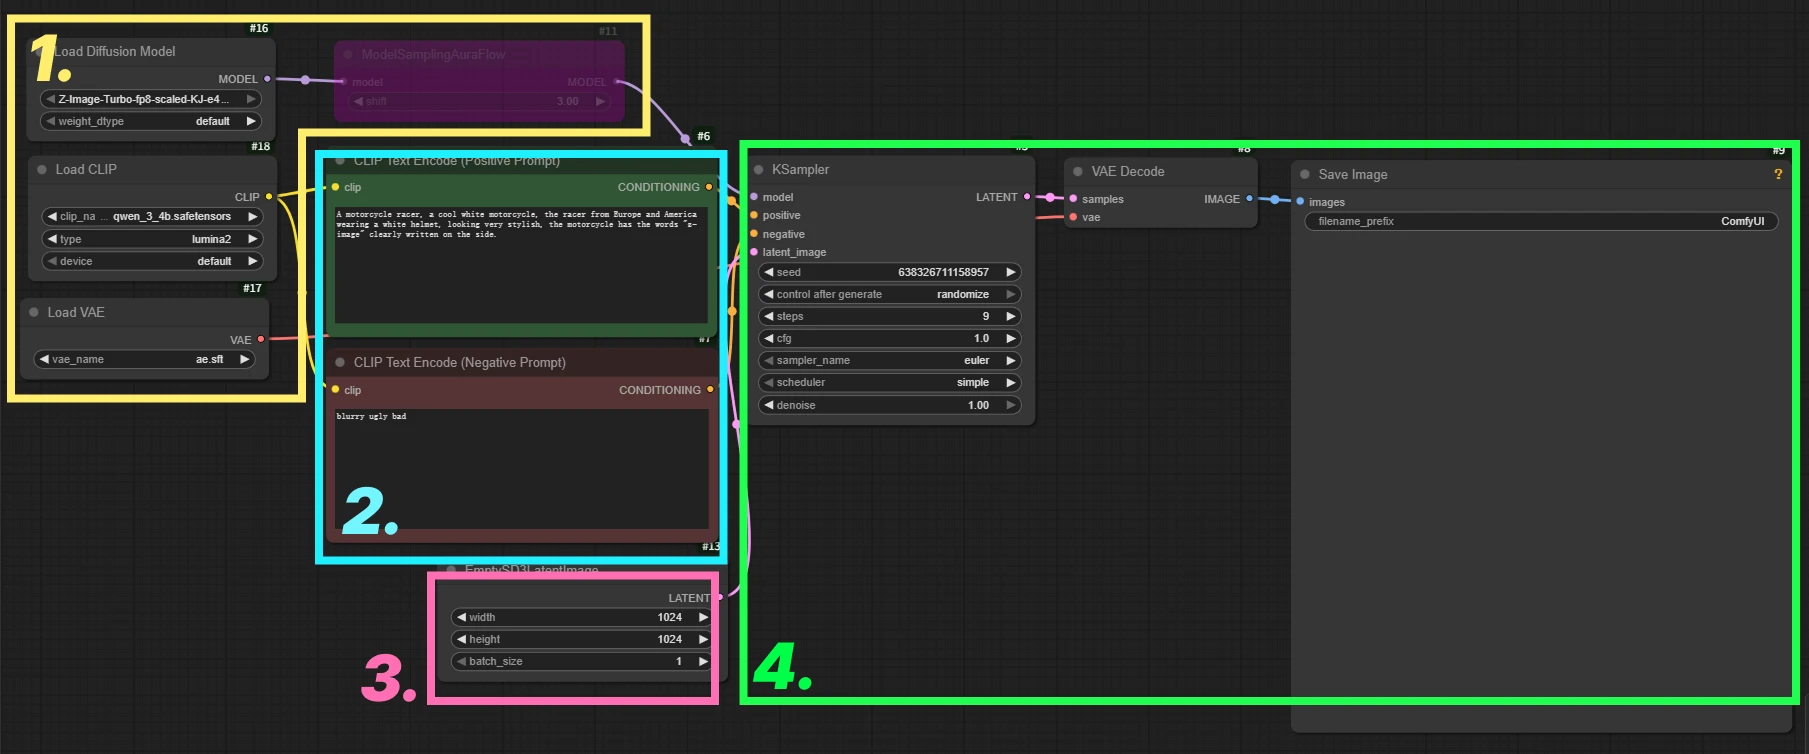Click the question mark icon on Save Image
Screen dimensions: 1809x754
point(1778,175)
